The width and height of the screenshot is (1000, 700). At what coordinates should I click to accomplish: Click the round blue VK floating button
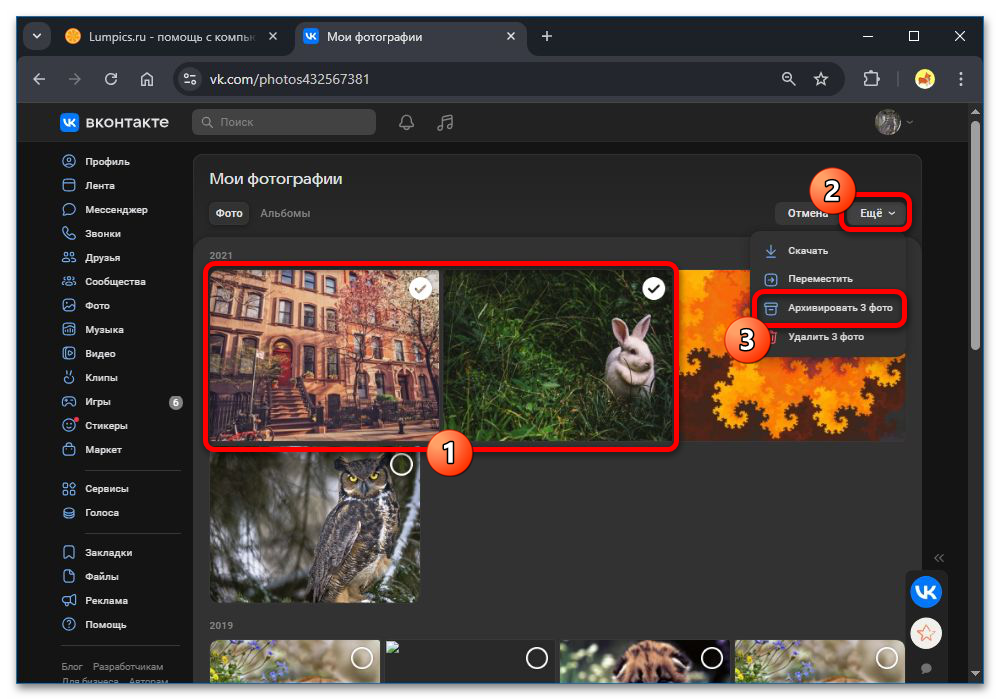pos(926,592)
